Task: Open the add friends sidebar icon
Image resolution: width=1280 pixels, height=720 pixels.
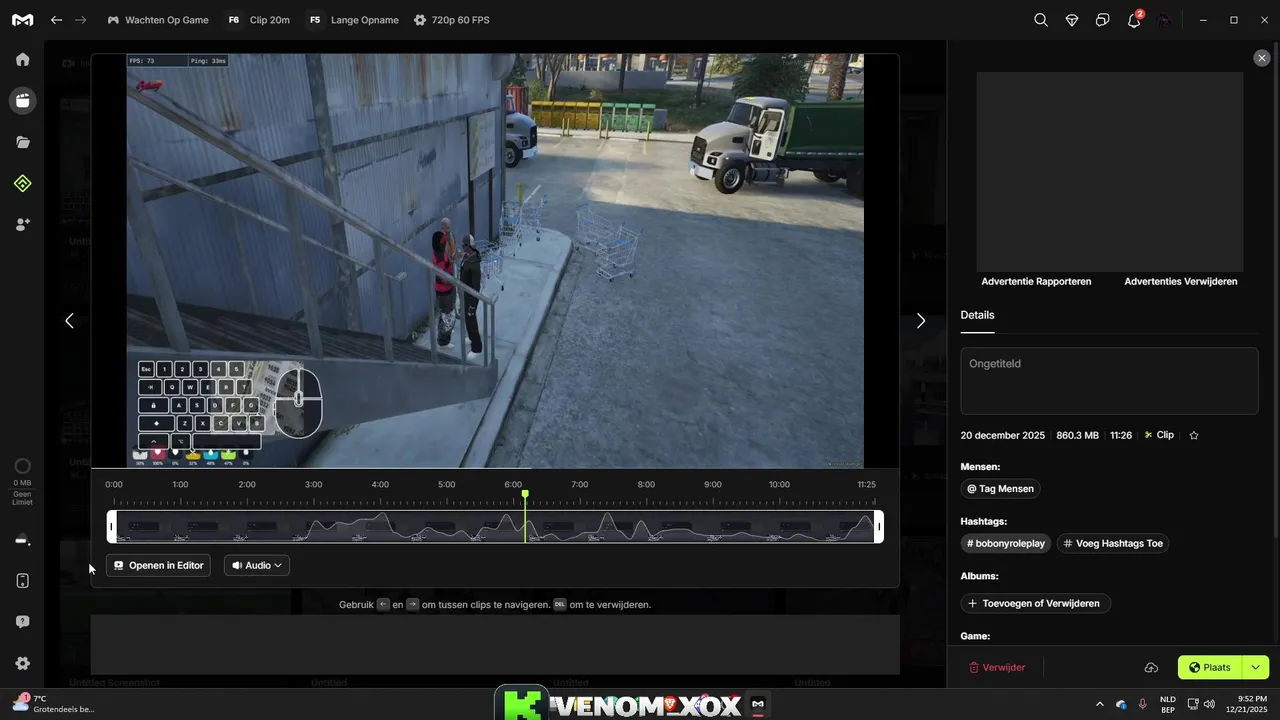Action: 22,224
